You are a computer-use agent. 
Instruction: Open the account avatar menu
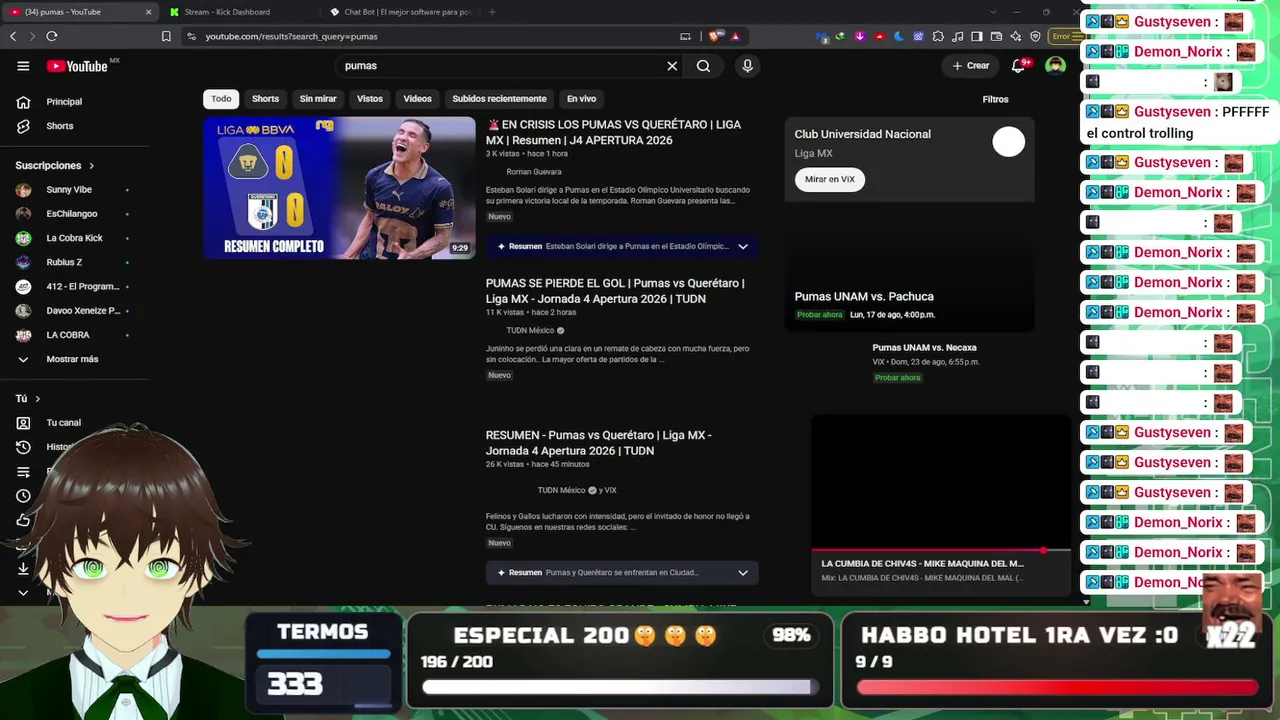click(1055, 66)
